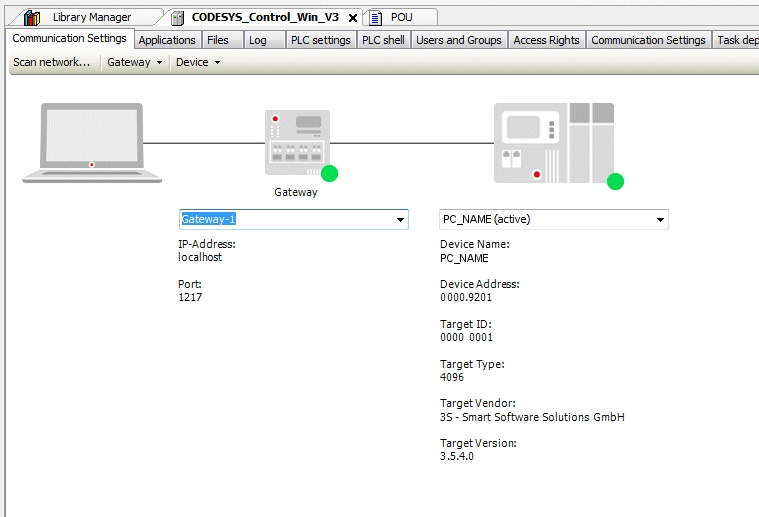This screenshot has height=517, width=759.
Task: Click '3S - Smart Software Solutions GmbH' vendor
Action: (x=532, y=417)
